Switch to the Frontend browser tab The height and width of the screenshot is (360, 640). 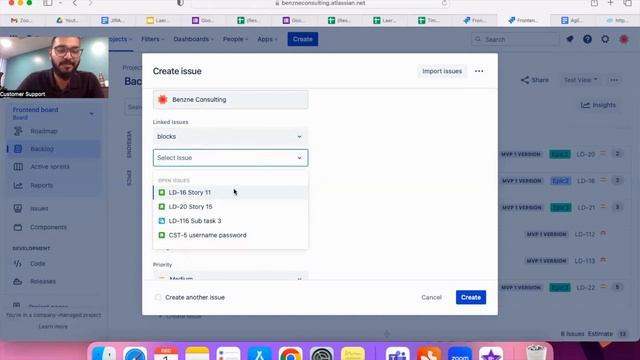[523, 20]
